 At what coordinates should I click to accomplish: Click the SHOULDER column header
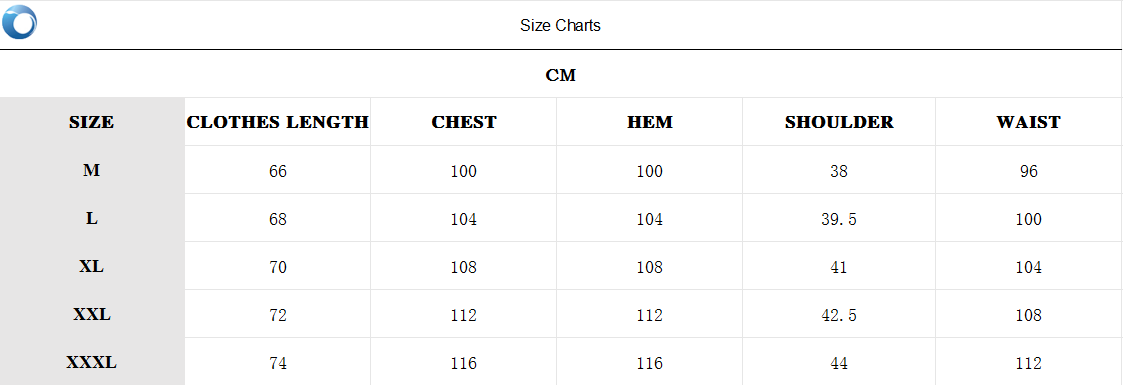tap(839, 122)
